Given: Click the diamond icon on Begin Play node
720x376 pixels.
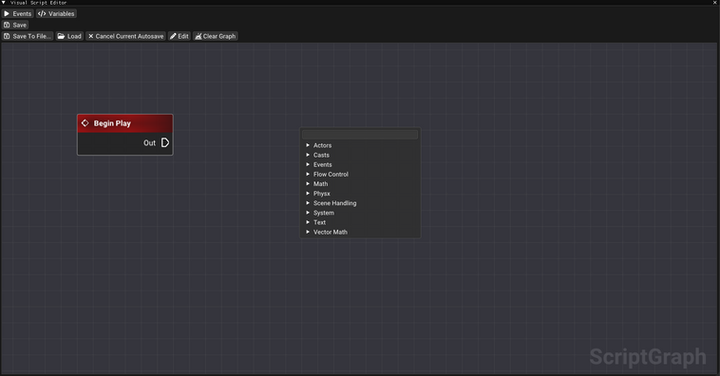Looking at the screenshot, I should (85, 123).
